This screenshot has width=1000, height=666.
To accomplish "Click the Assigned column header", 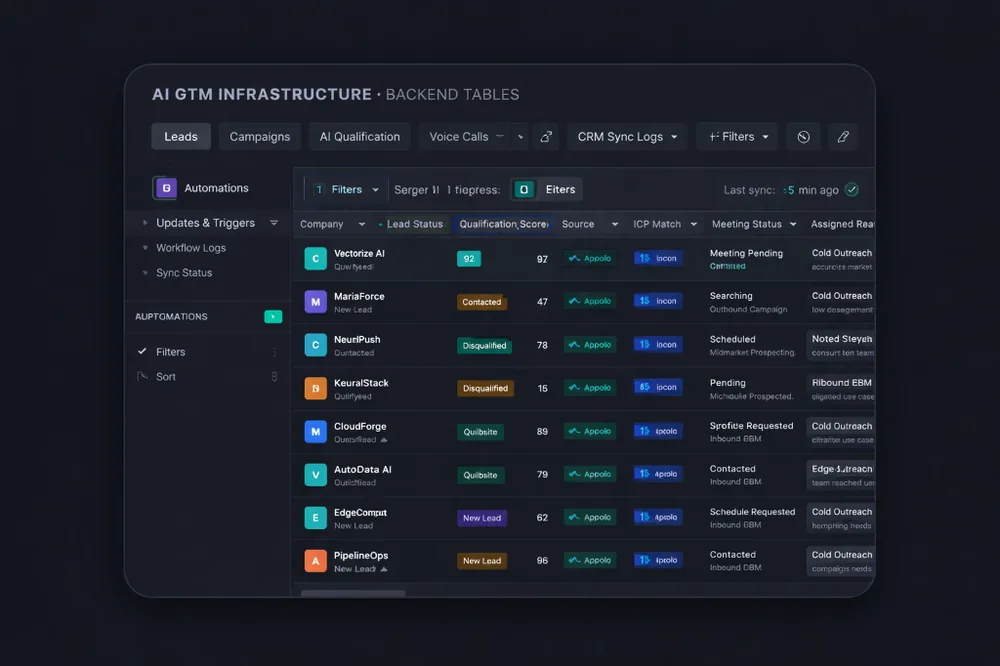I will pos(842,224).
